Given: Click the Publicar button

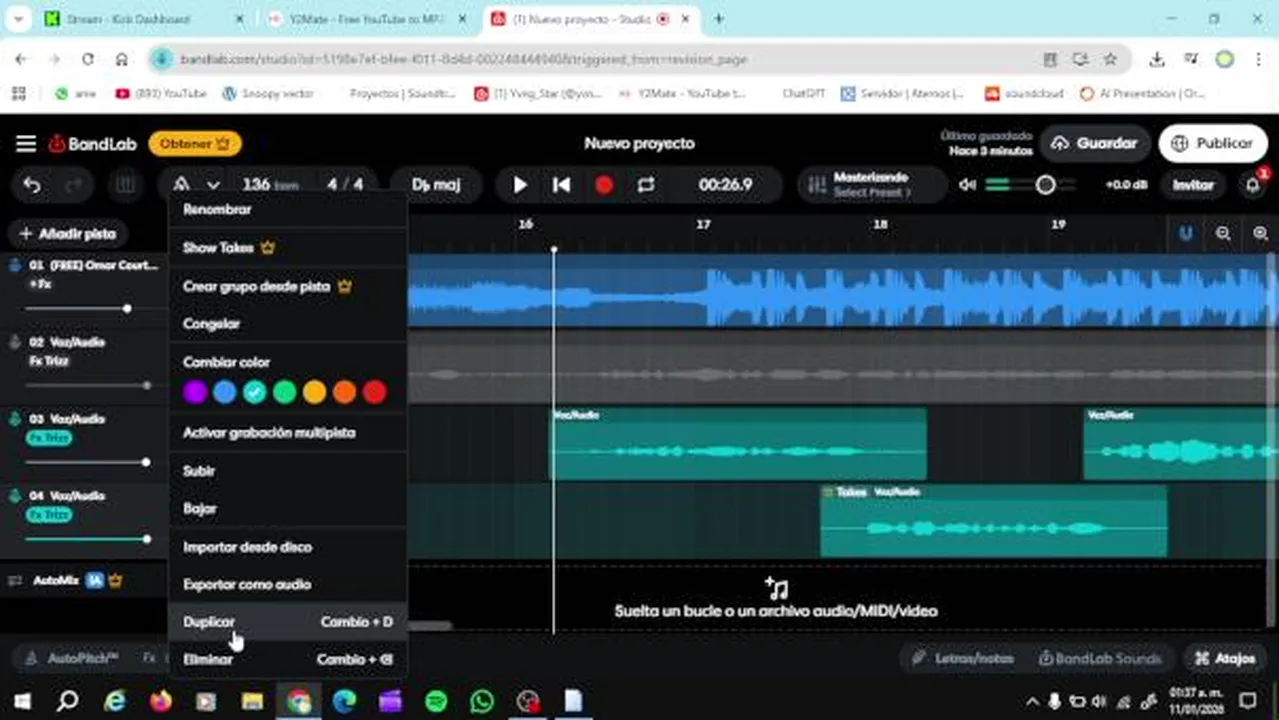Looking at the screenshot, I should [1212, 143].
